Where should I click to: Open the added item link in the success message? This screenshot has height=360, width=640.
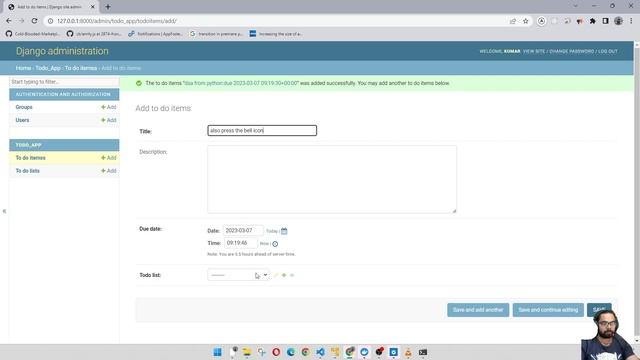pyautogui.click(x=241, y=83)
